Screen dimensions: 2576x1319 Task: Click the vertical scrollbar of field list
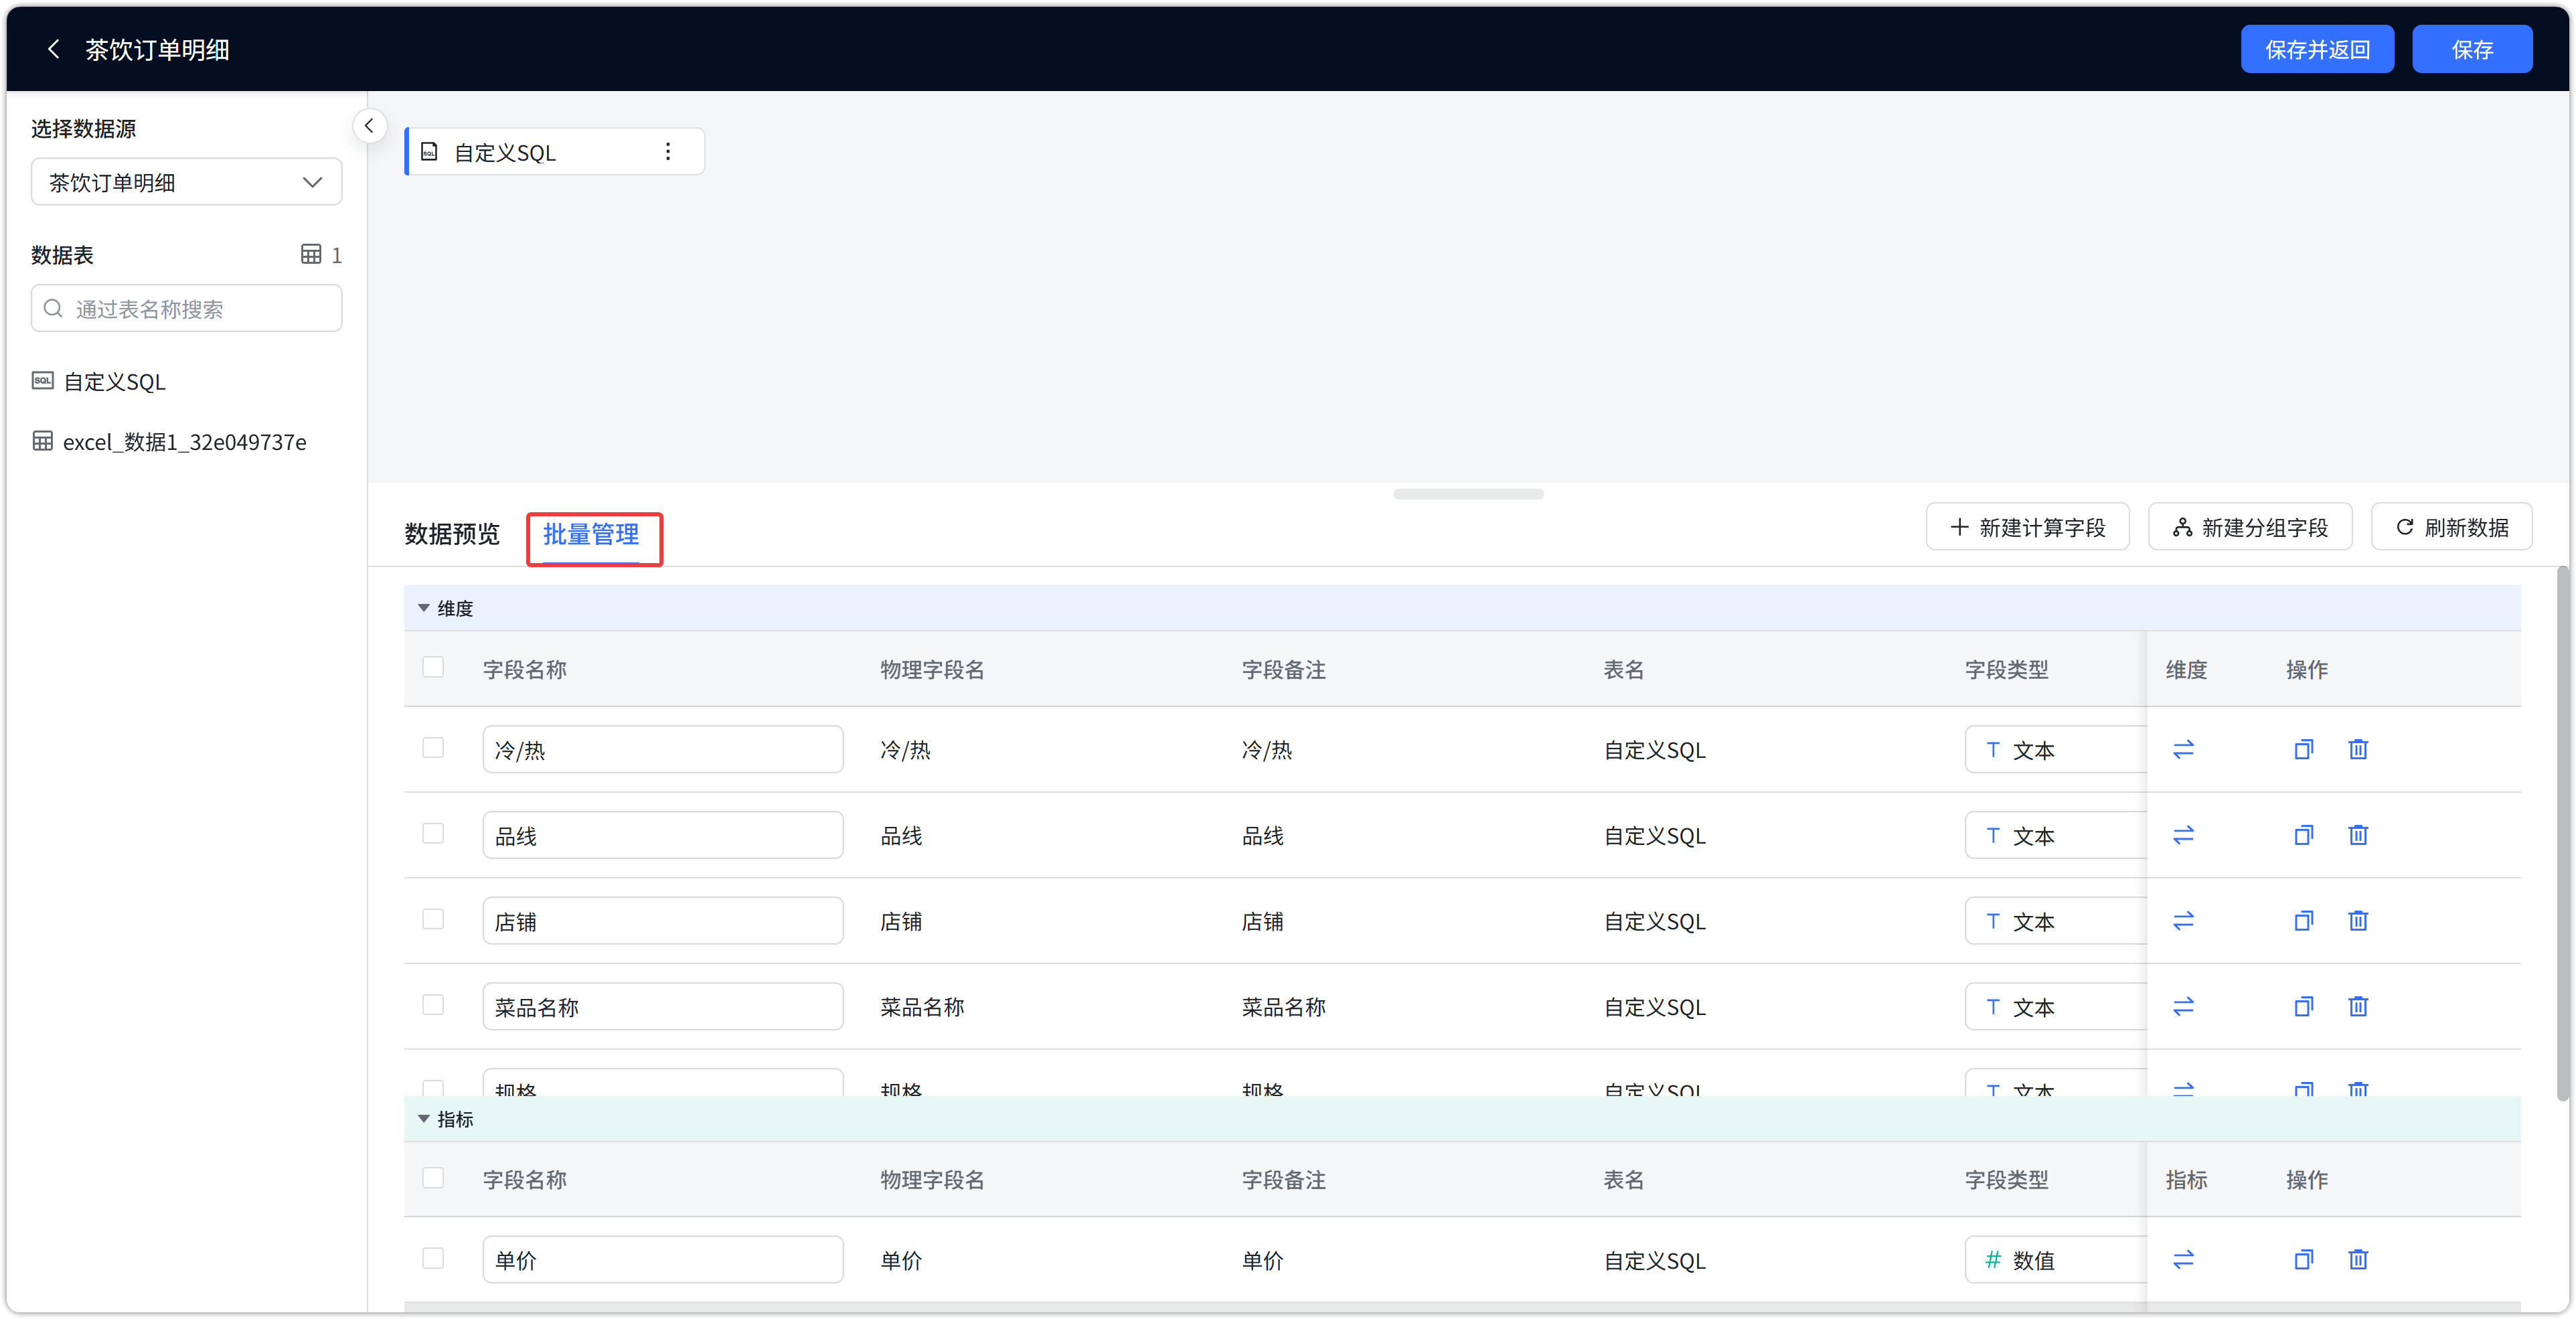click(2563, 835)
